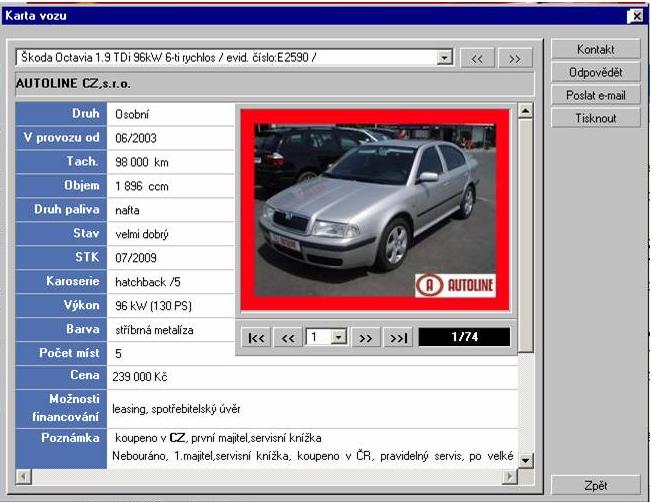The width and height of the screenshot is (652, 502).
Task: Go back using the Zpět button
Action: 595,485
